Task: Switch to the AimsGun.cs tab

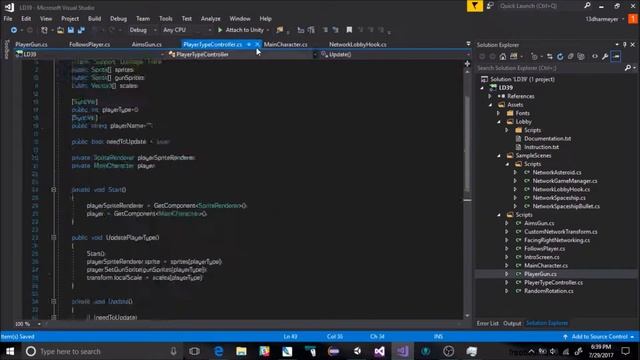Action: click(x=147, y=44)
